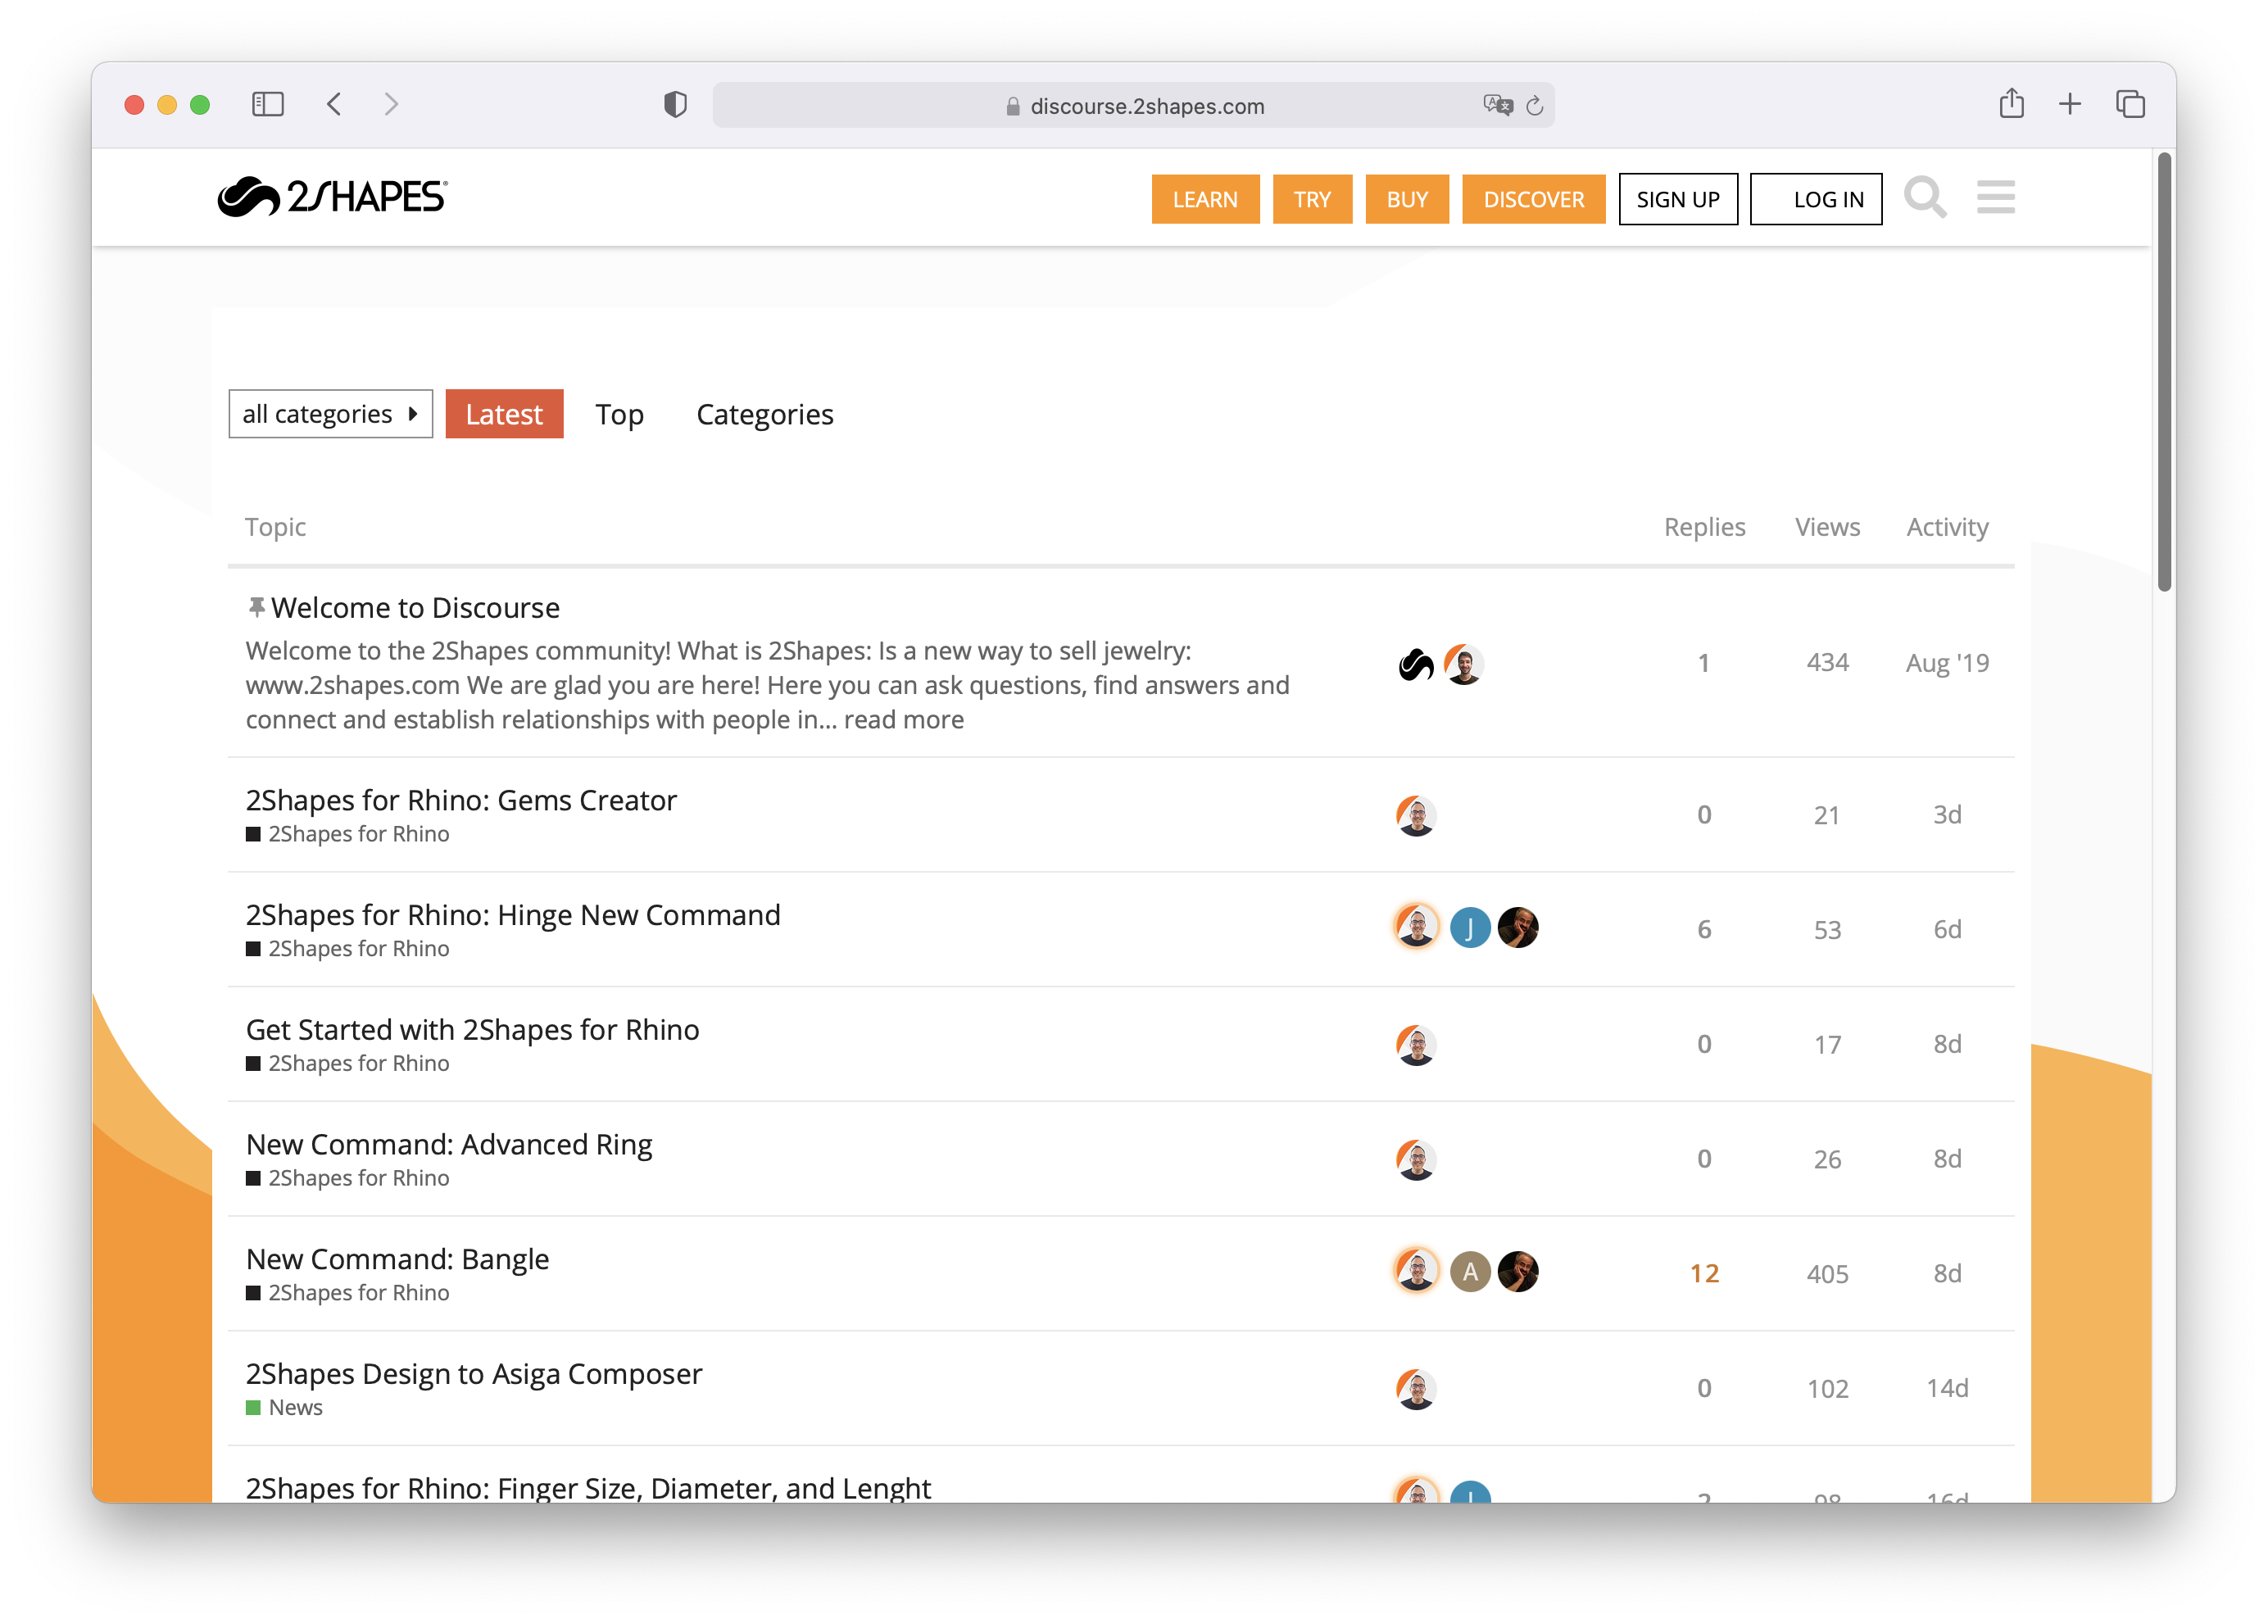
Task: Click the translate icon in address bar
Action: tap(1497, 105)
